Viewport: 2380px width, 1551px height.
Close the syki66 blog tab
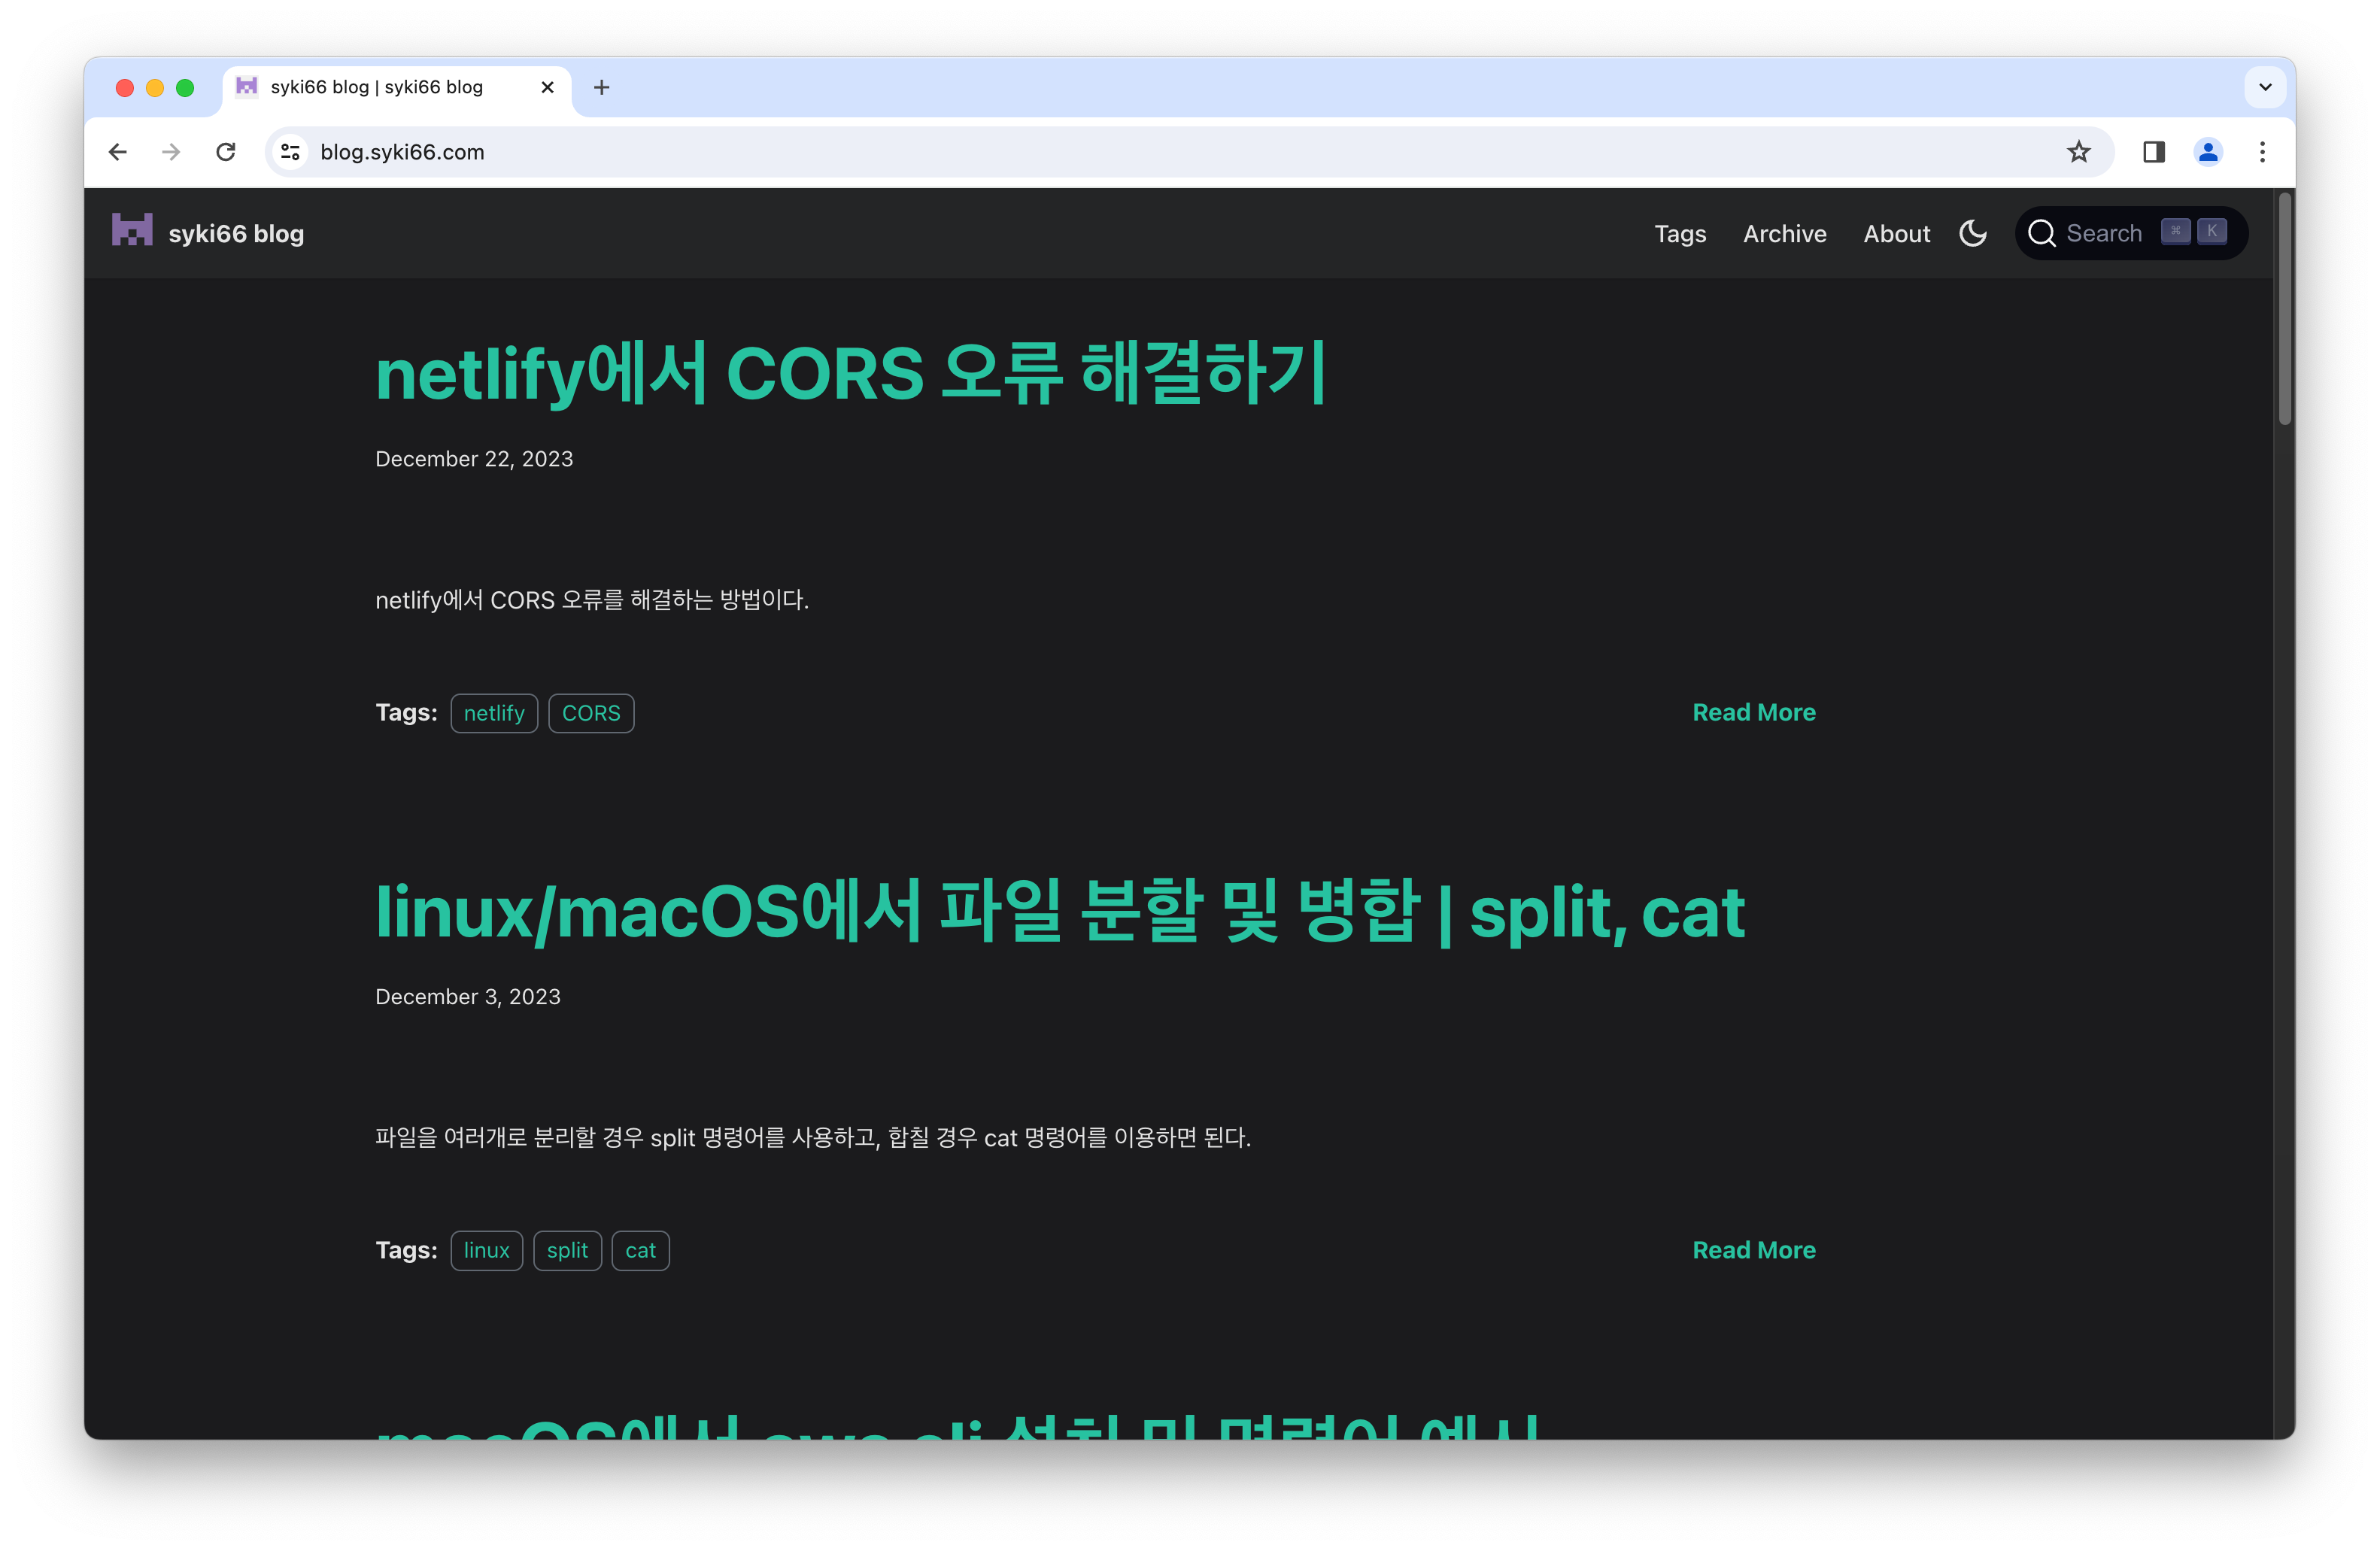point(547,88)
